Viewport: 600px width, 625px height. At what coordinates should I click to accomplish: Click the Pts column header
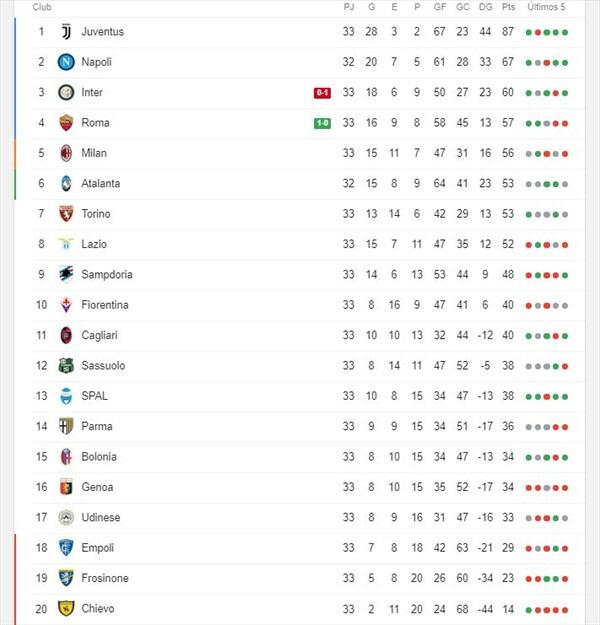coord(508,7)
